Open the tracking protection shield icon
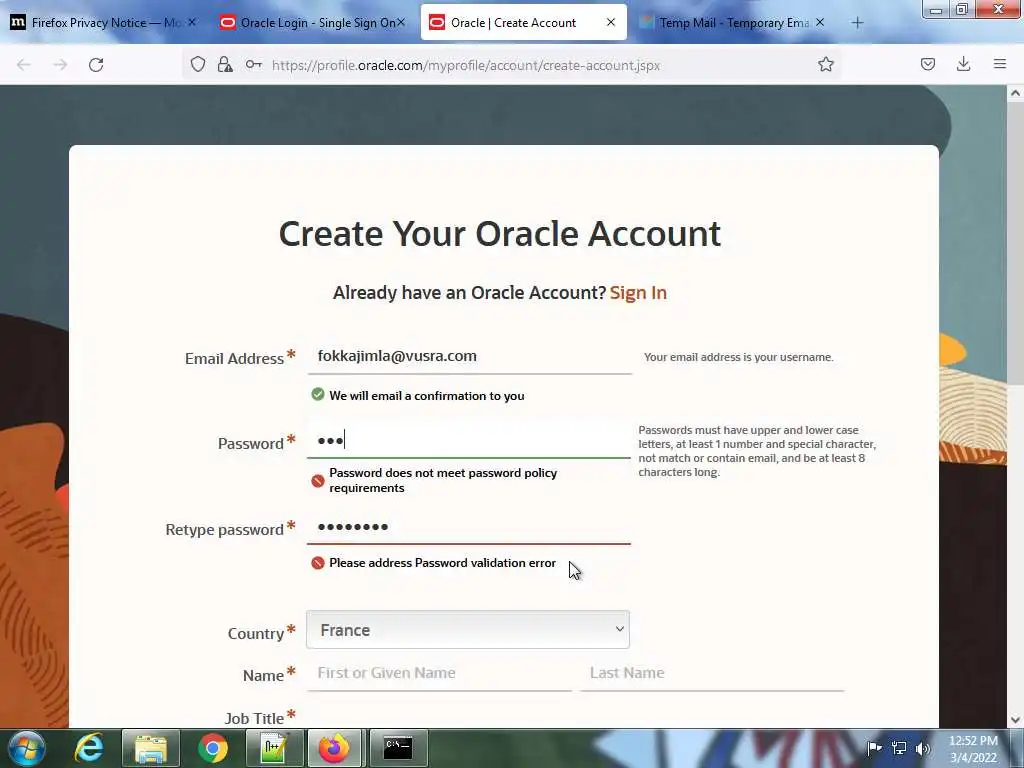This screenshot has height=768, width=1024. pos(198,64)
